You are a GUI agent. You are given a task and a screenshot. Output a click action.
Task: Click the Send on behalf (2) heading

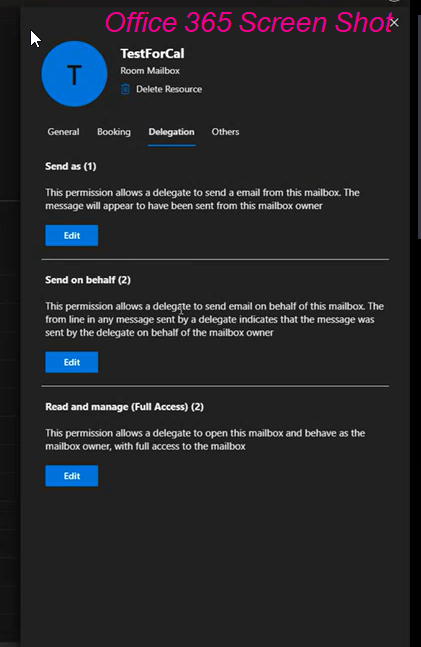88,280
